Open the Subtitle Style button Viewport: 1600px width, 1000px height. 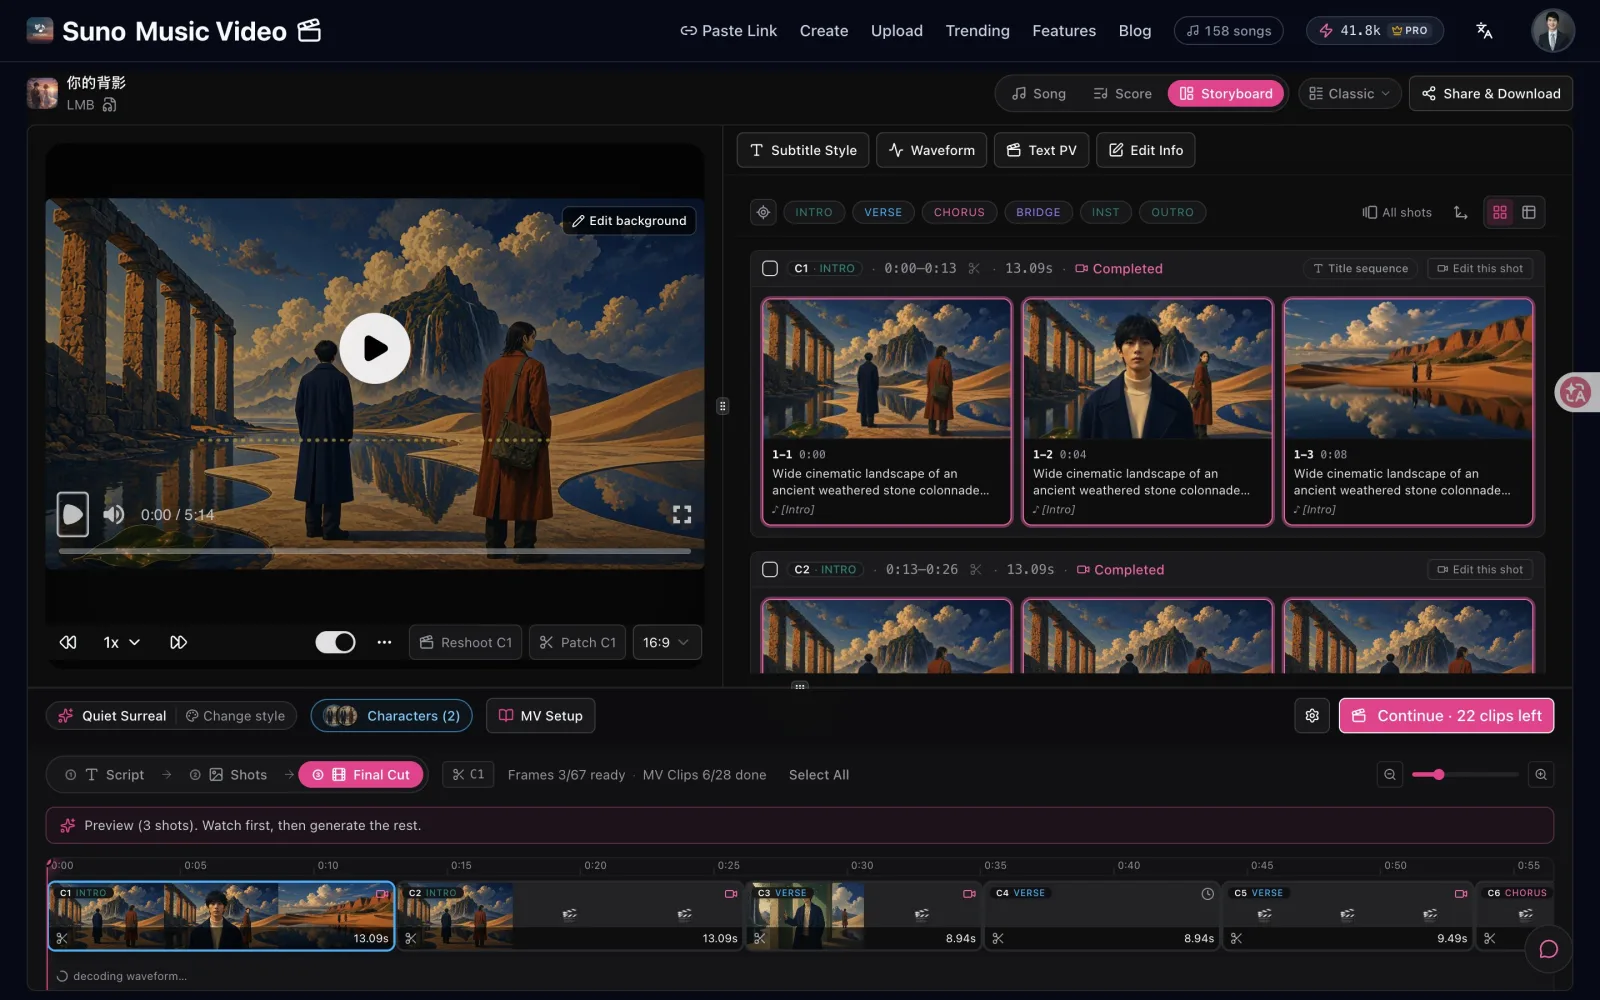tap(803, 150)
